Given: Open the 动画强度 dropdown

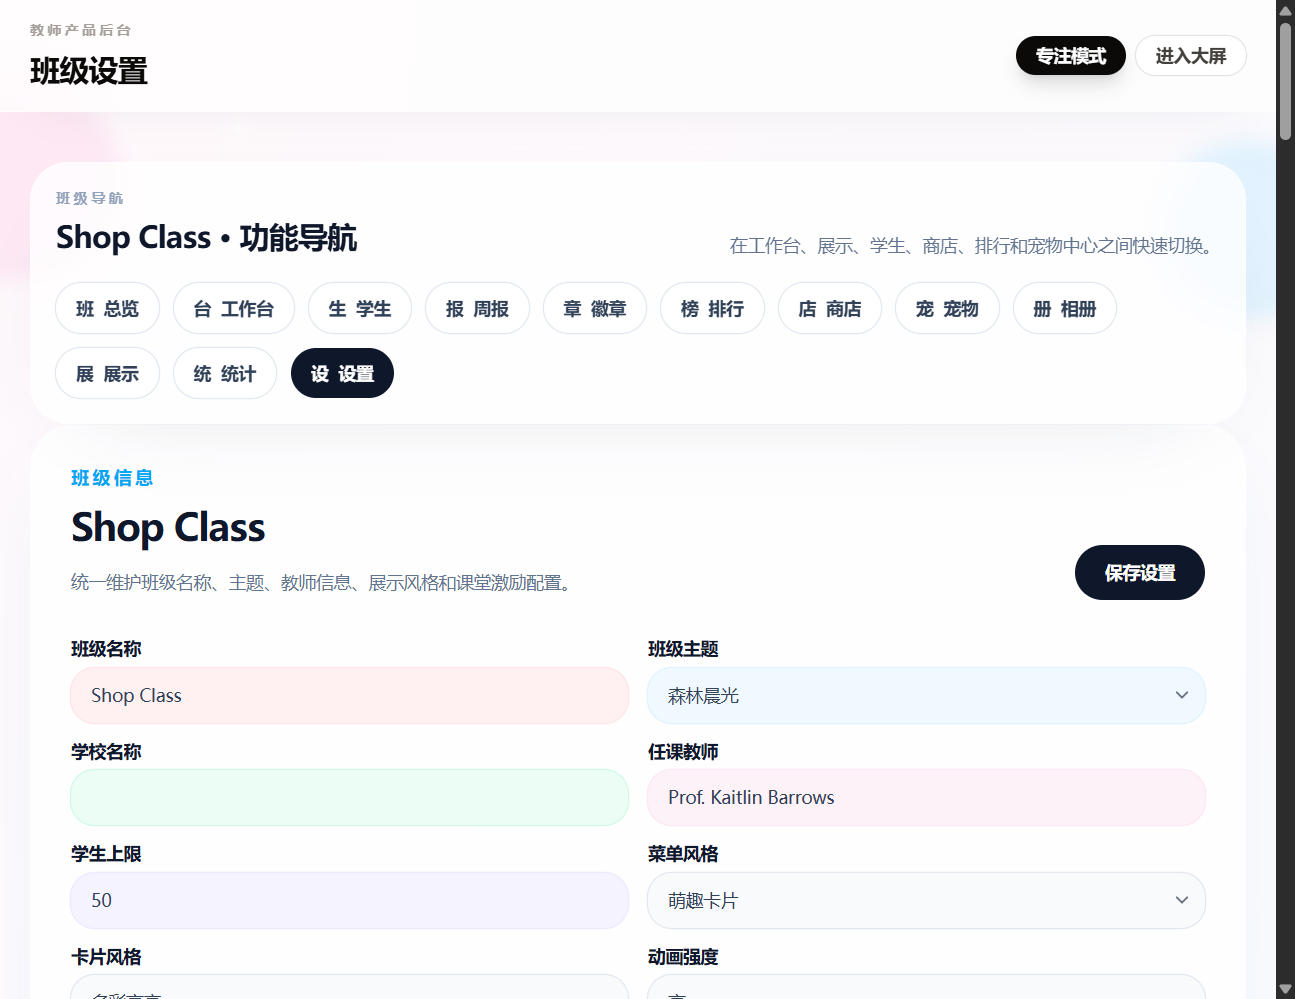Looking at the screenshot, I should click(926, 990).
